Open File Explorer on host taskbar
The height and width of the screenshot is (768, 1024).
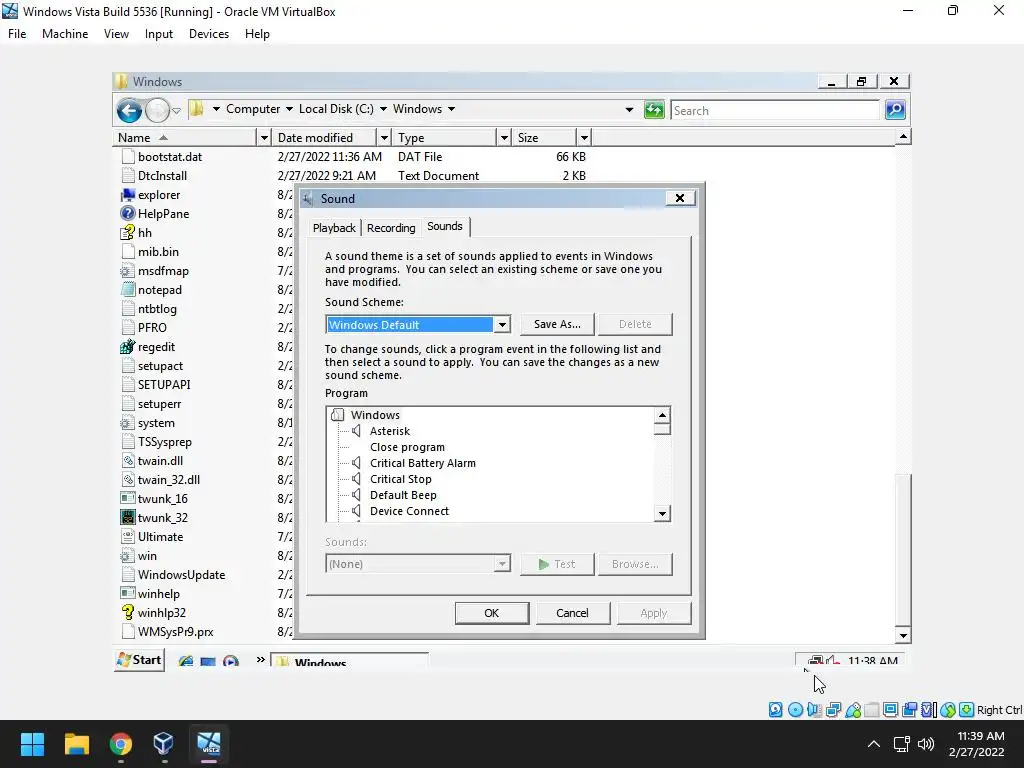click(76, 744)
